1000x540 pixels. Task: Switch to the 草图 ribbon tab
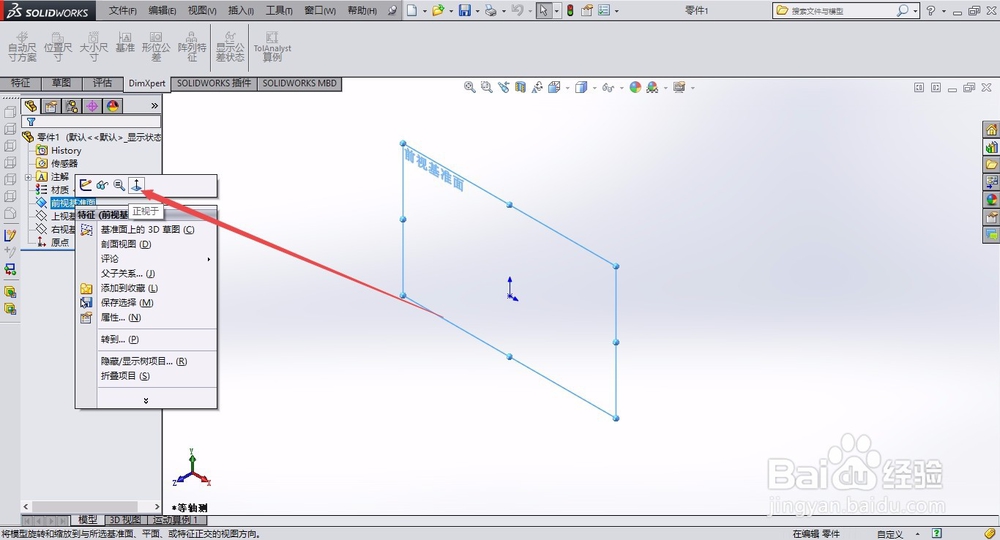pyautogui.click(x=61, y=83)
